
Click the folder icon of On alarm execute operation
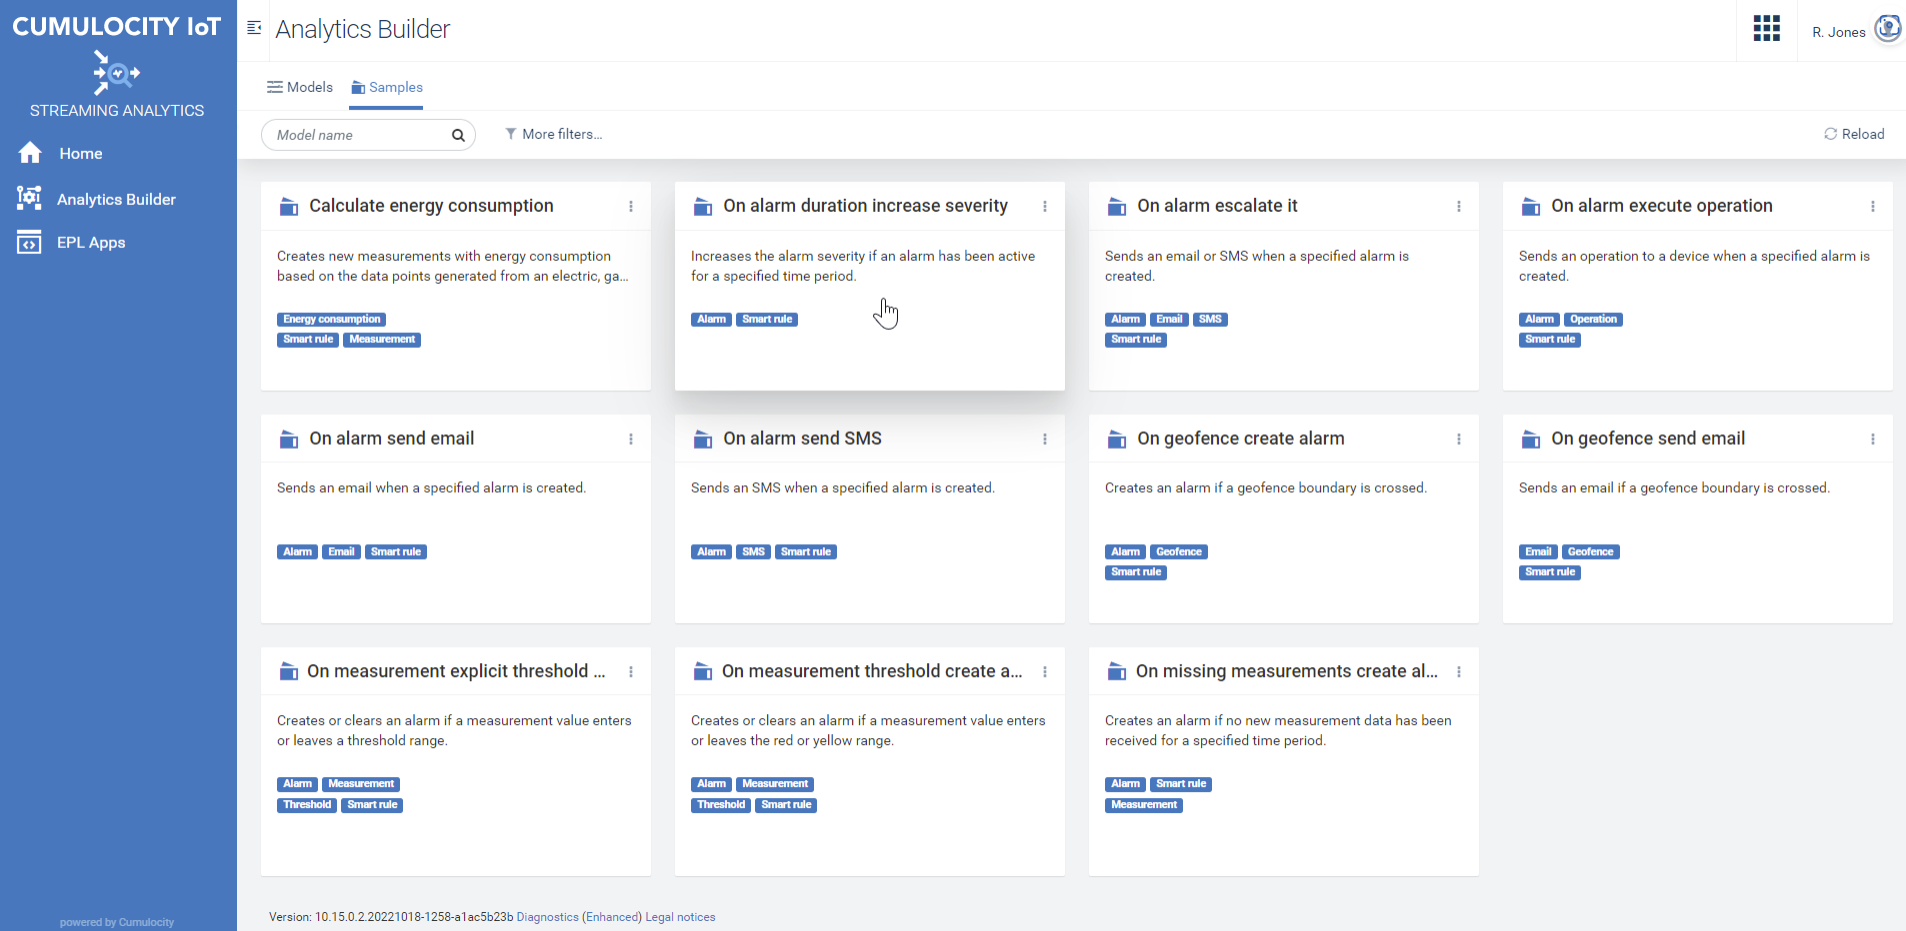coord(1531,207)
